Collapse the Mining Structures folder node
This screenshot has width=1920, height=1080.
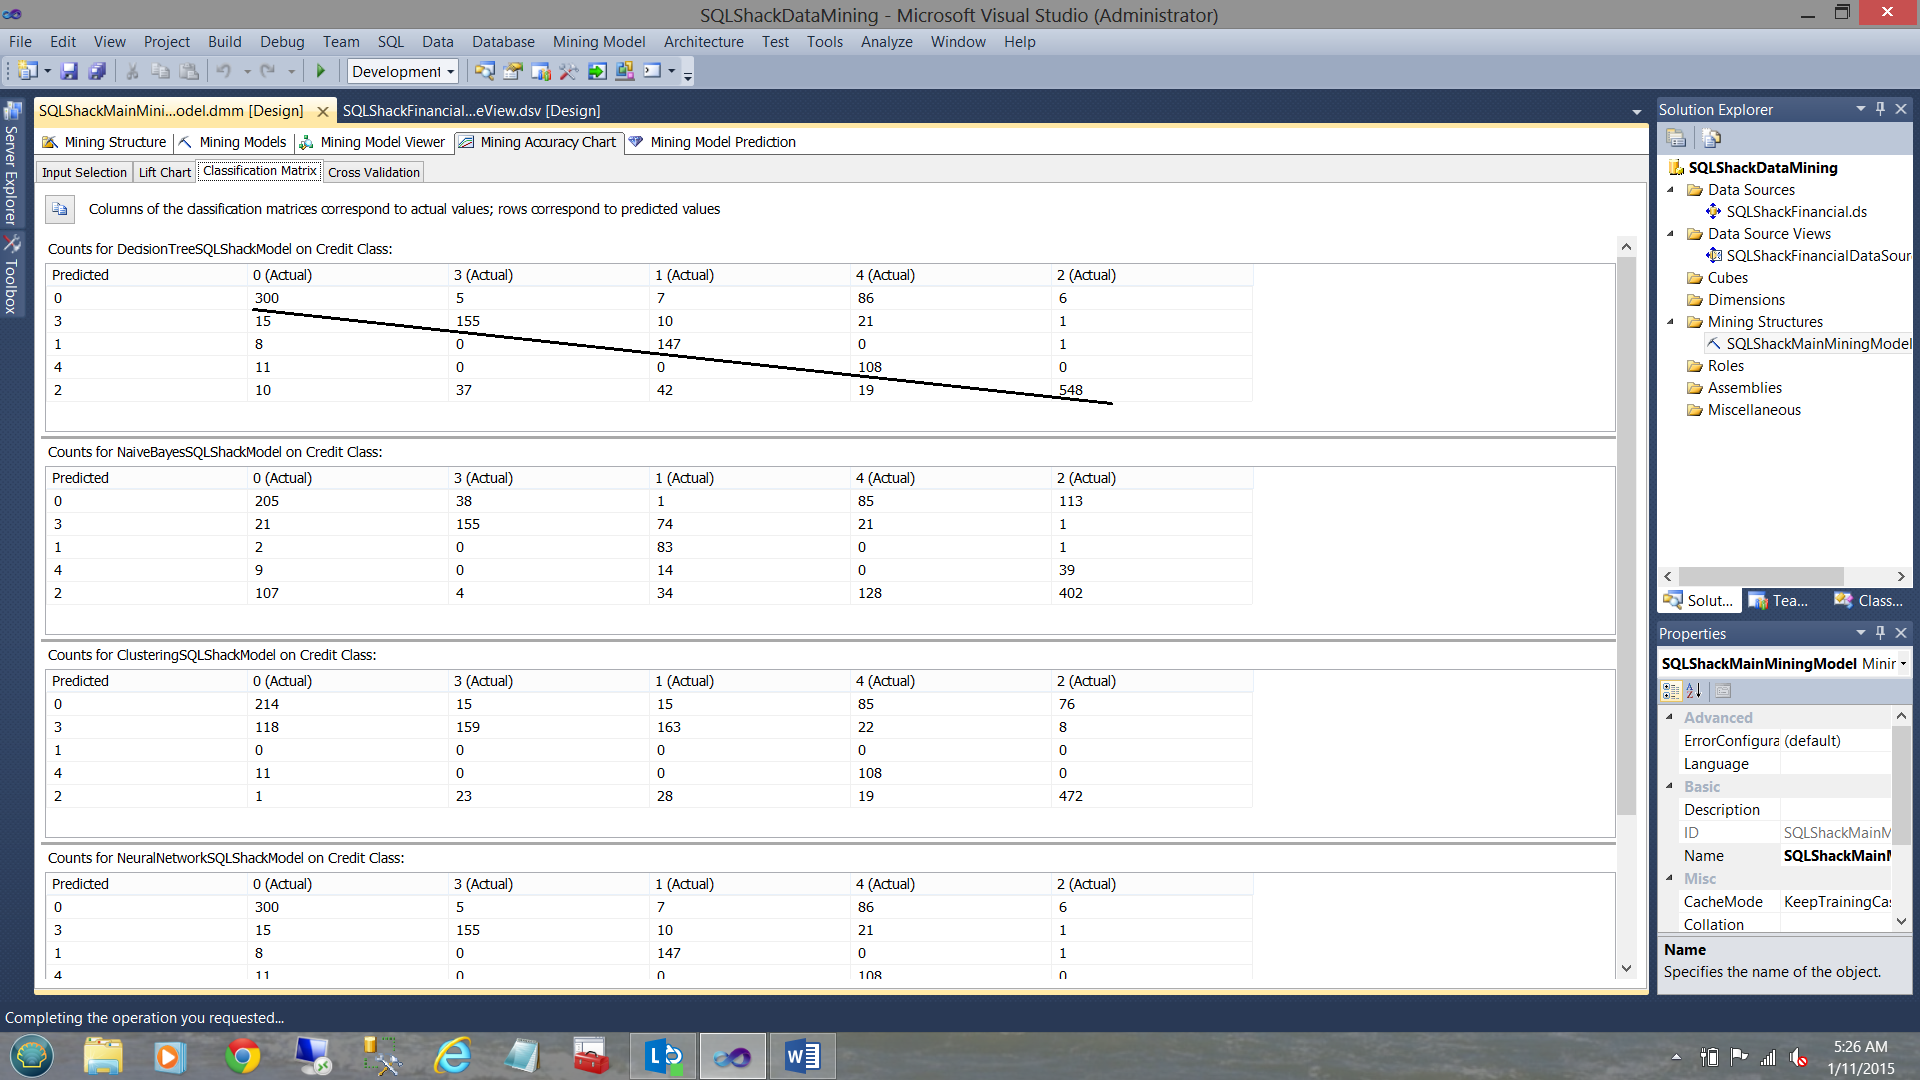pos(1671,322)
